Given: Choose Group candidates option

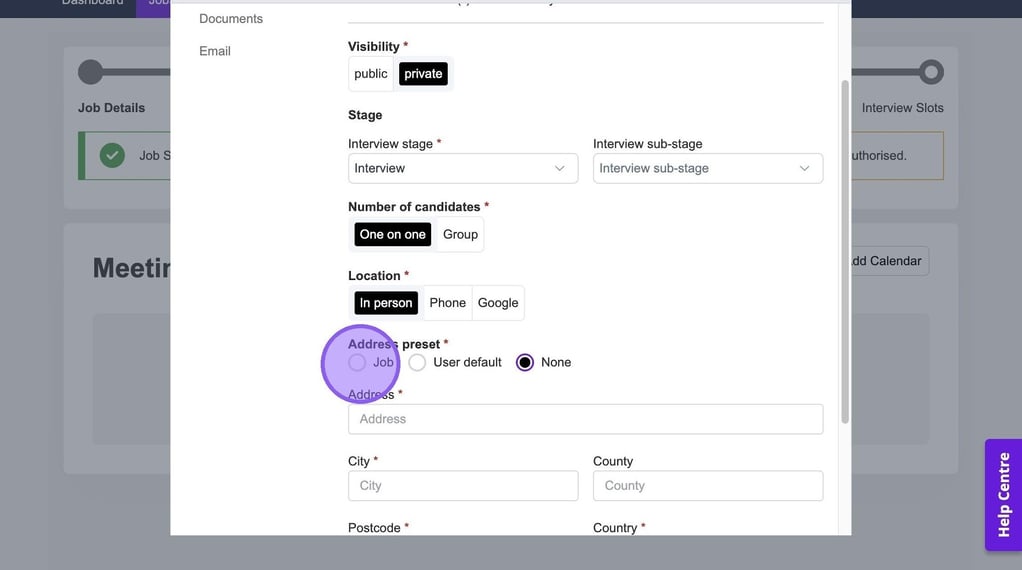Looking at the screenshot, I should coord(460,234).
